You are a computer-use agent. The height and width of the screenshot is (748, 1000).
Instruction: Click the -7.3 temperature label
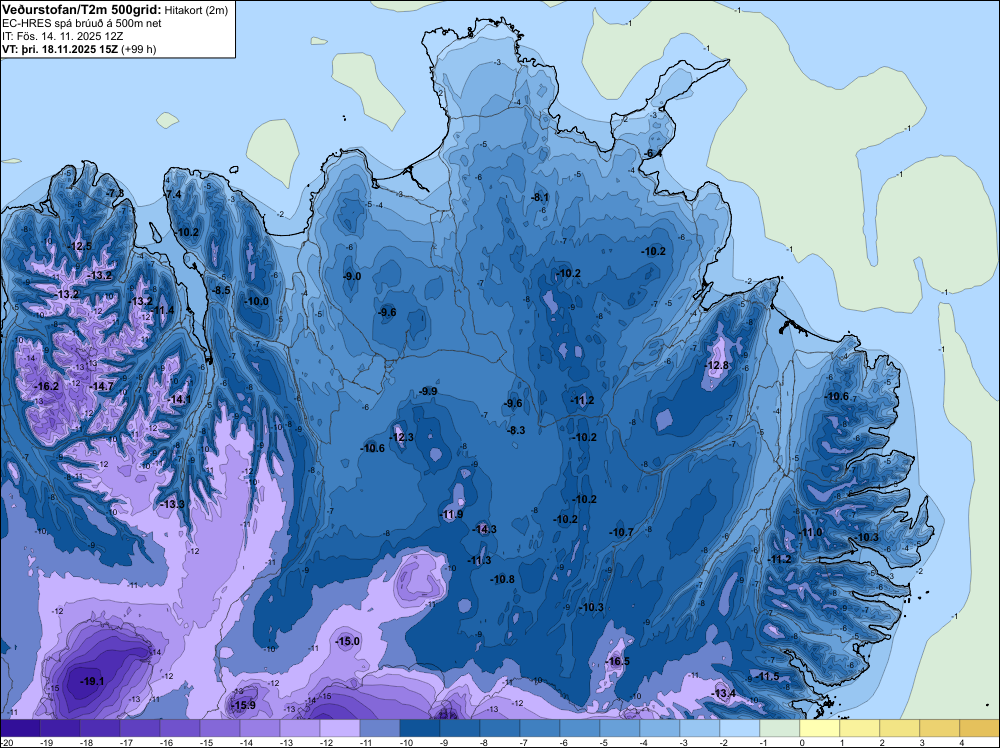pyautogui.click(x=115, y=193)
